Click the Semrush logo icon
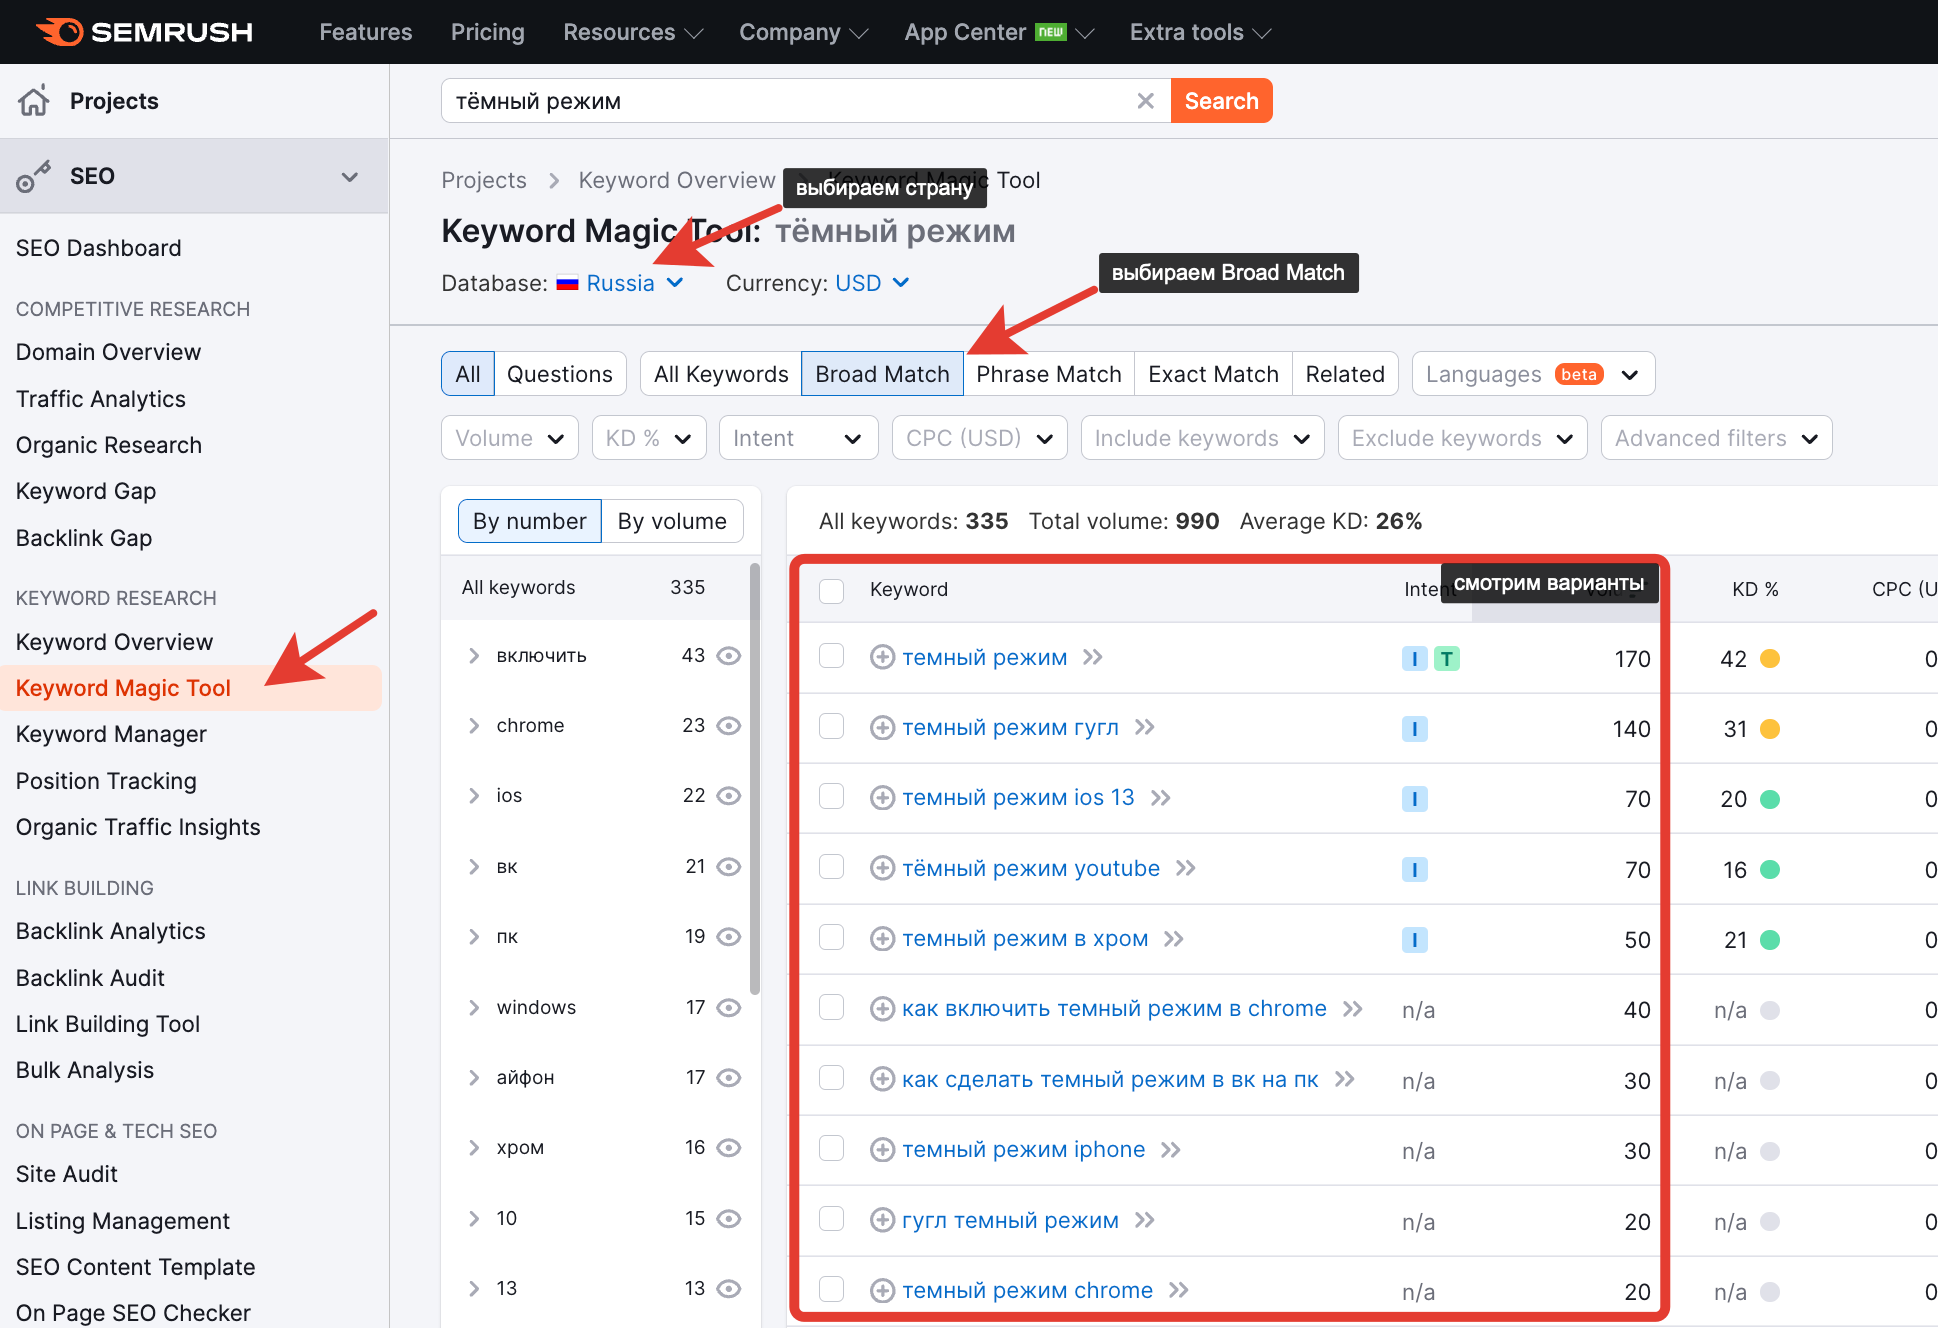This screenshot has width=1938, height=1328. coord(60,32)
